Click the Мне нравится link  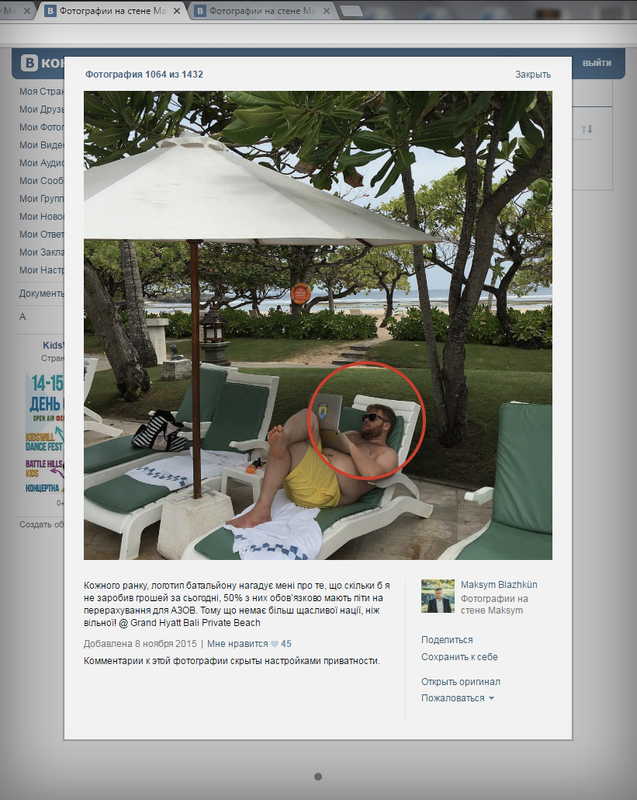237,644
